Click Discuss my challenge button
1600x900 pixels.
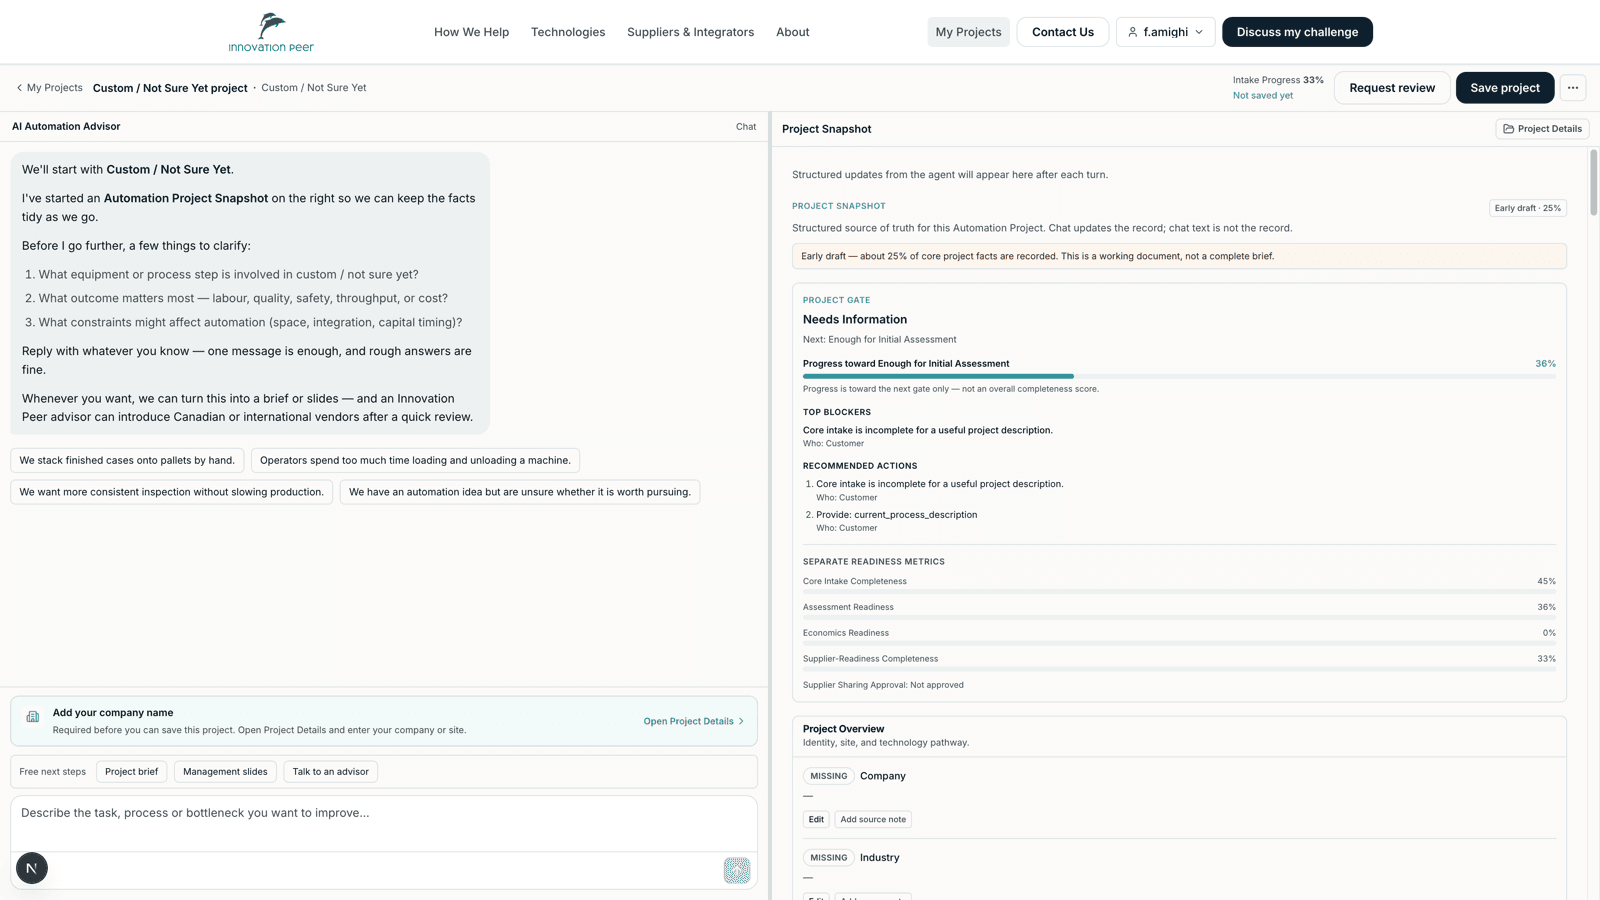1297,32
